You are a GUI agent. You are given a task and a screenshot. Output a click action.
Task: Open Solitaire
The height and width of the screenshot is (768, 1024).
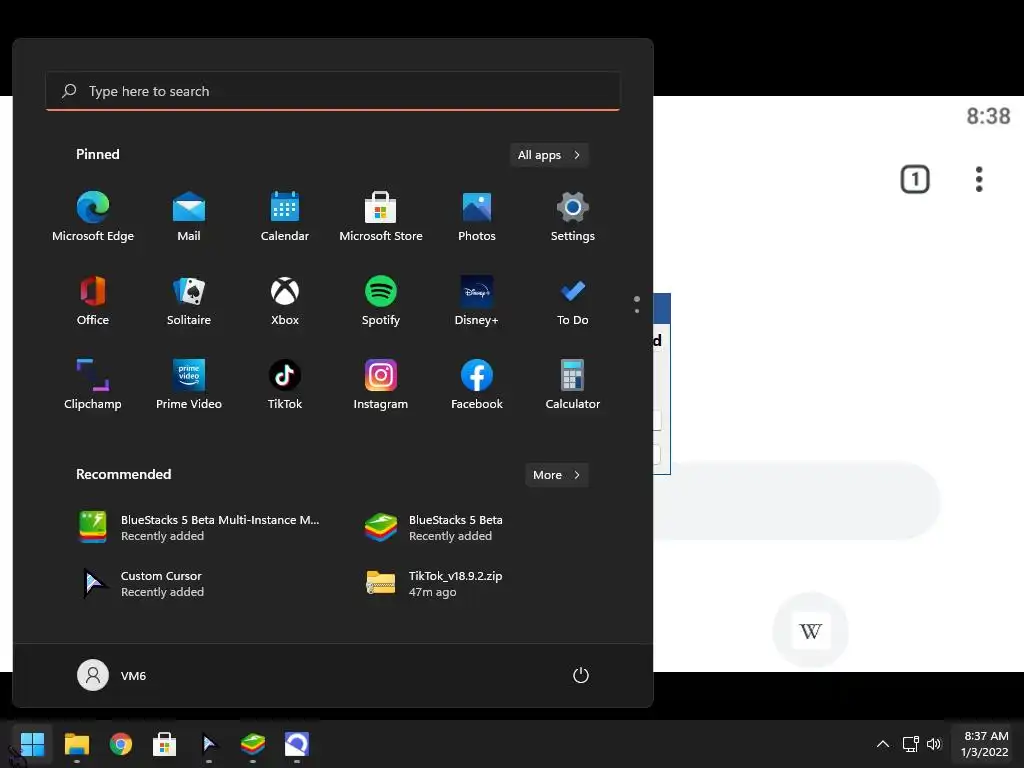tap(189, 301)
